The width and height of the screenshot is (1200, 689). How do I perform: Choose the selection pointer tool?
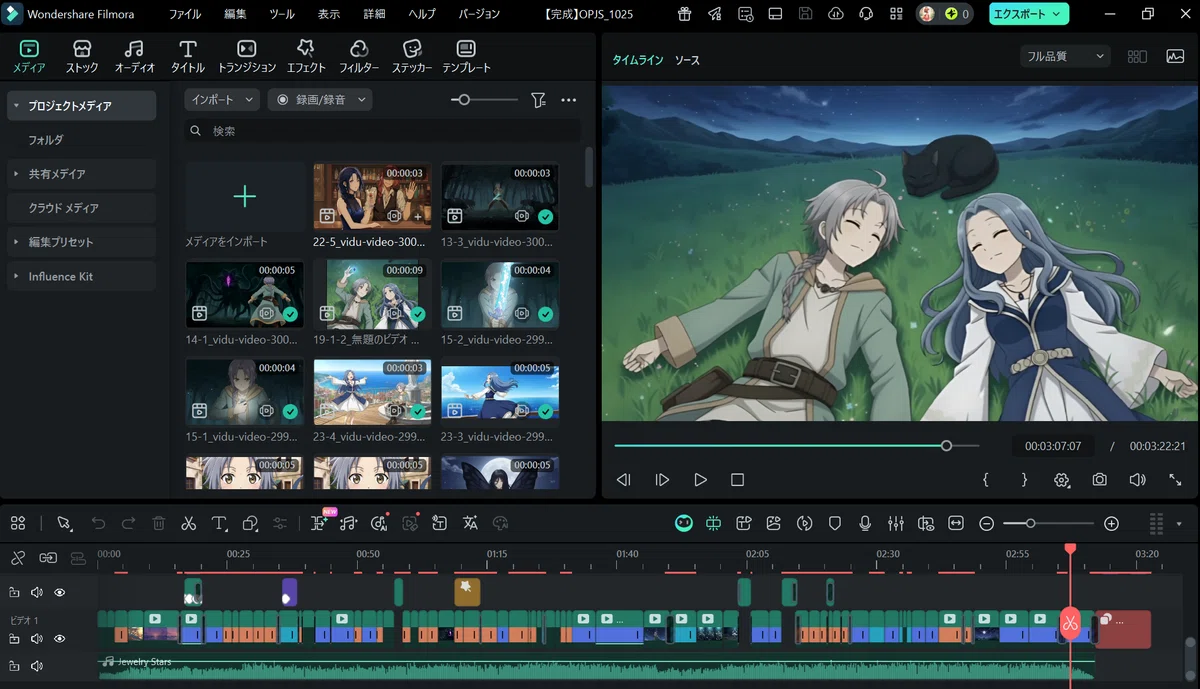tap(65, 523)
